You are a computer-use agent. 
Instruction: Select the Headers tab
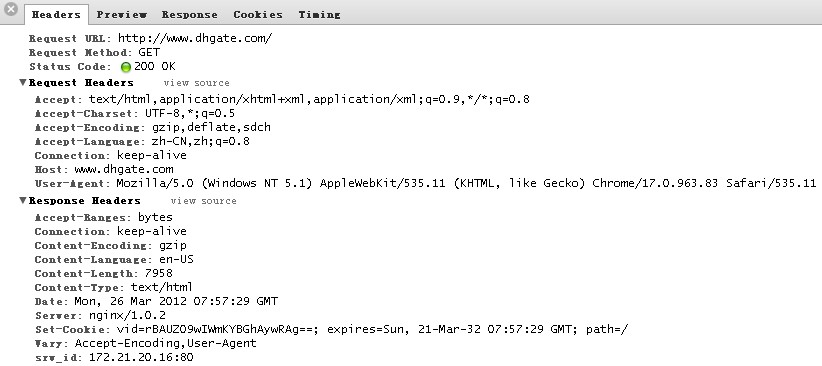(x=56, y=15)
